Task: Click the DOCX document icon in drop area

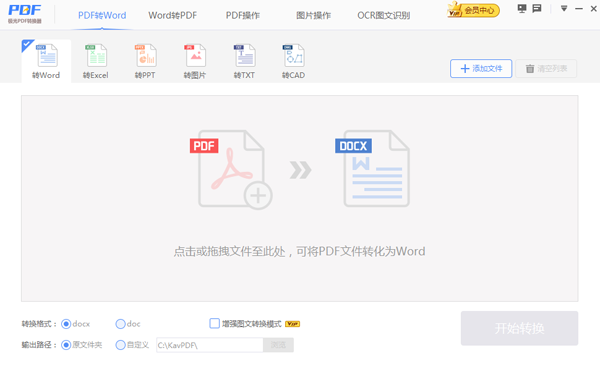Action: 372,168
